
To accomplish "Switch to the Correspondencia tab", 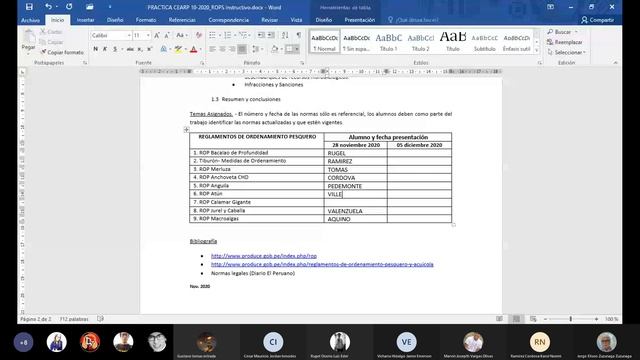I will 229,20.
